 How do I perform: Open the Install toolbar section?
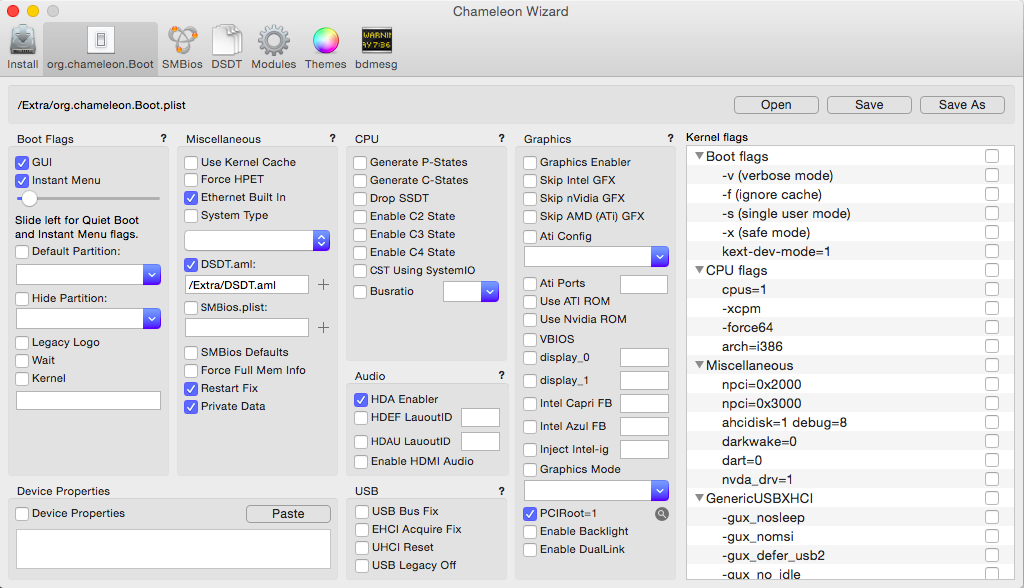pyautogui.click(x=22, y=47)
